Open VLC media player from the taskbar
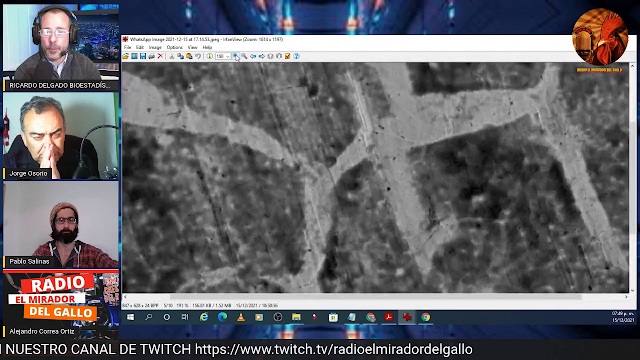Image resolution: width=640 pixels, height=360 pixels. 241,317
